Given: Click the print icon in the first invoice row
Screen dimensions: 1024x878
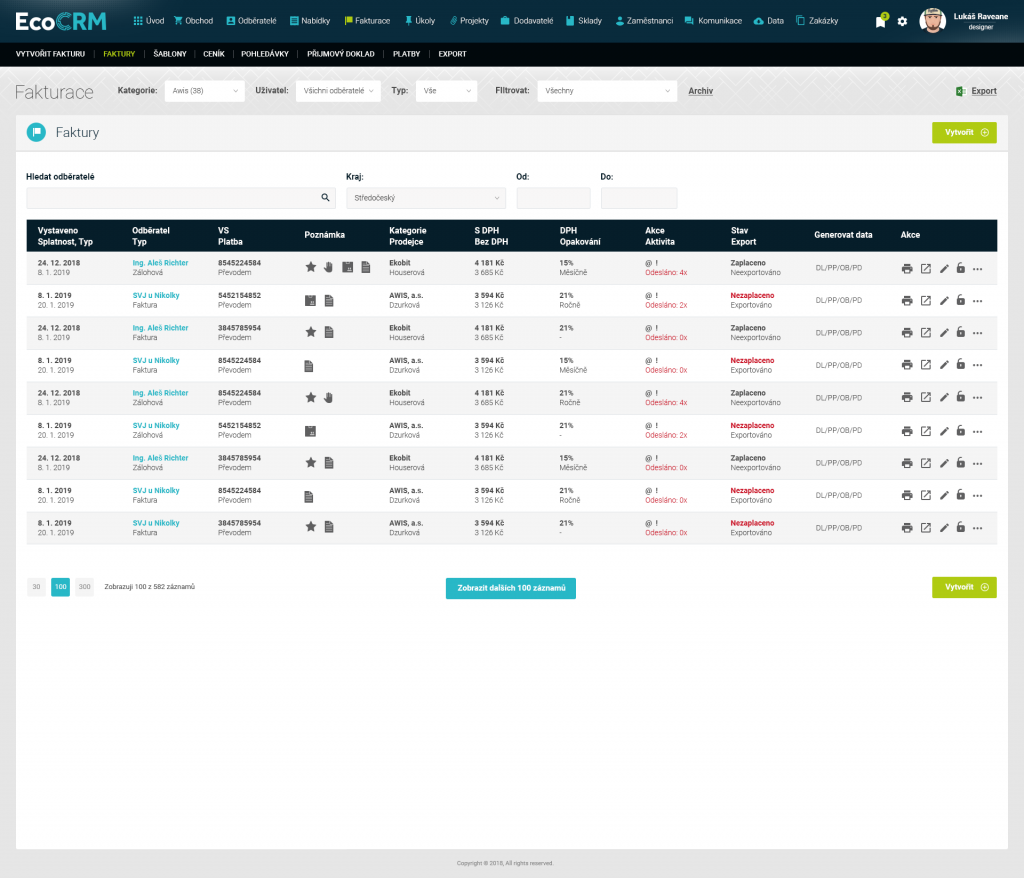Looking at the screenshot, I should [x=907, y=268].
